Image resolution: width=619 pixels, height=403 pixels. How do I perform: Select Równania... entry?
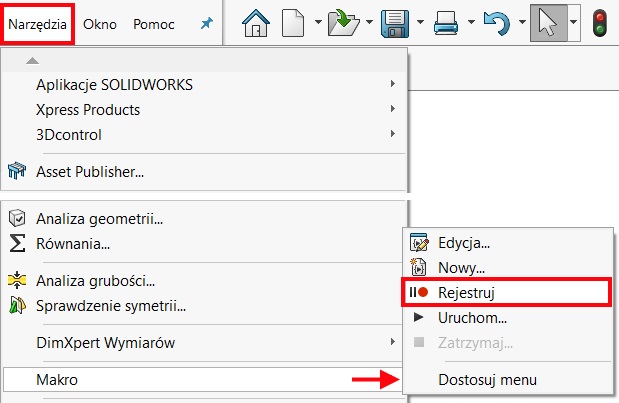(x=204, y=244)
